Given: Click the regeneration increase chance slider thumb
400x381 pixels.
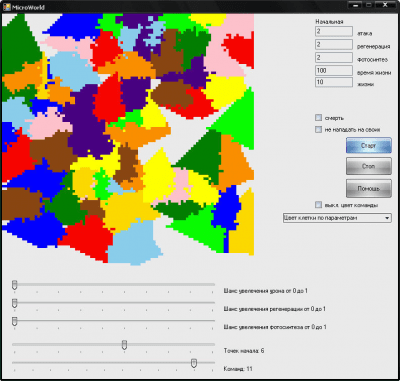Looking at the screenshot, I should (x=15, y=303).
